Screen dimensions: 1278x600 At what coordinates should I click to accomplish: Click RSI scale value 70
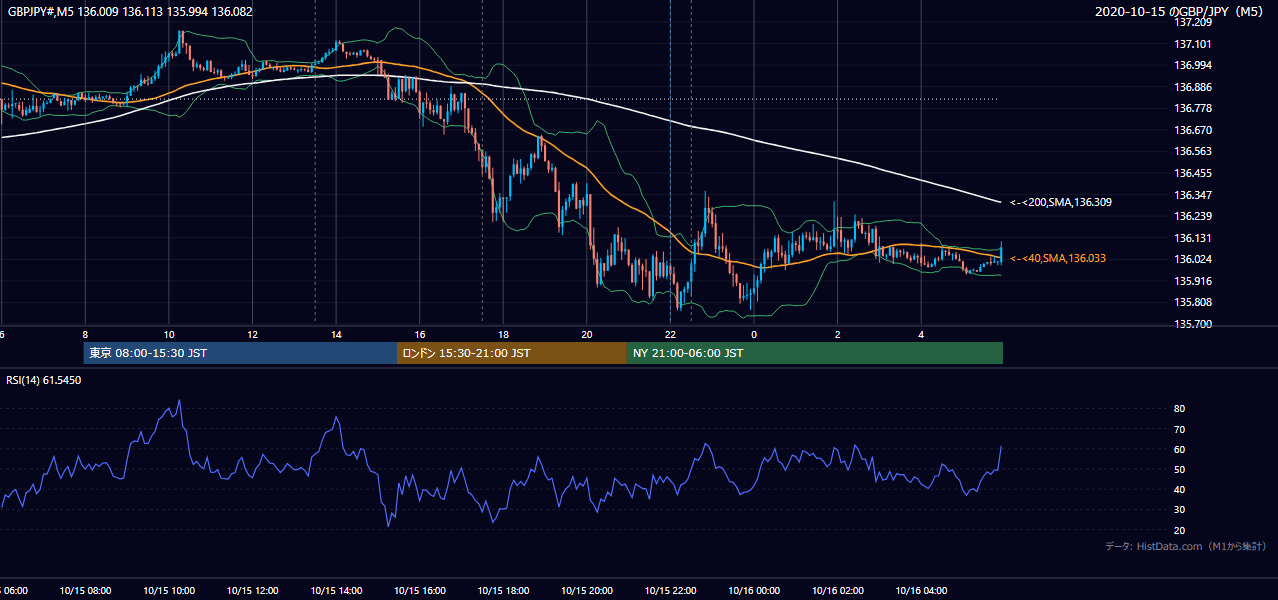coord(1180,429)
